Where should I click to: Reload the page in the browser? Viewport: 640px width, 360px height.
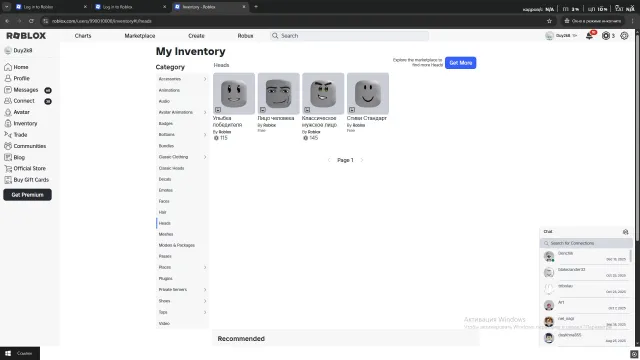point(31,21)
